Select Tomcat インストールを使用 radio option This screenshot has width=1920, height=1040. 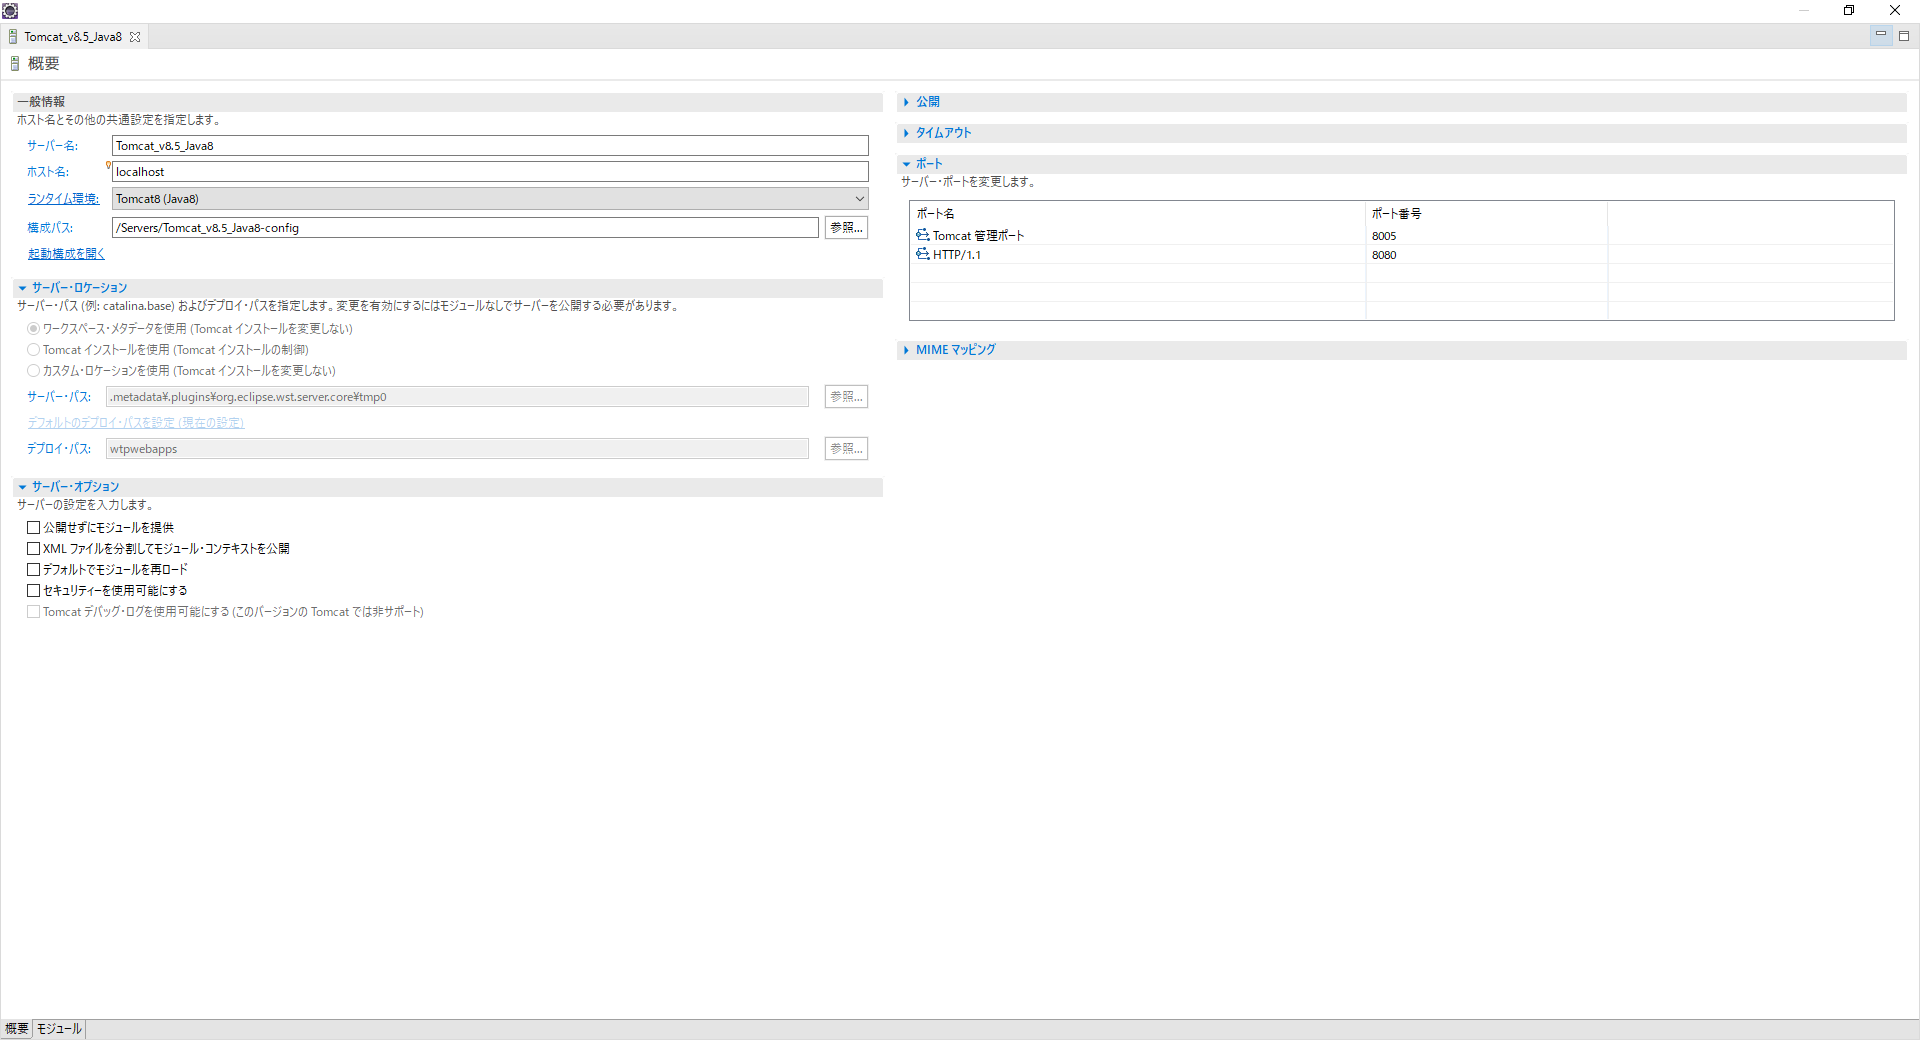click(34, 350)
